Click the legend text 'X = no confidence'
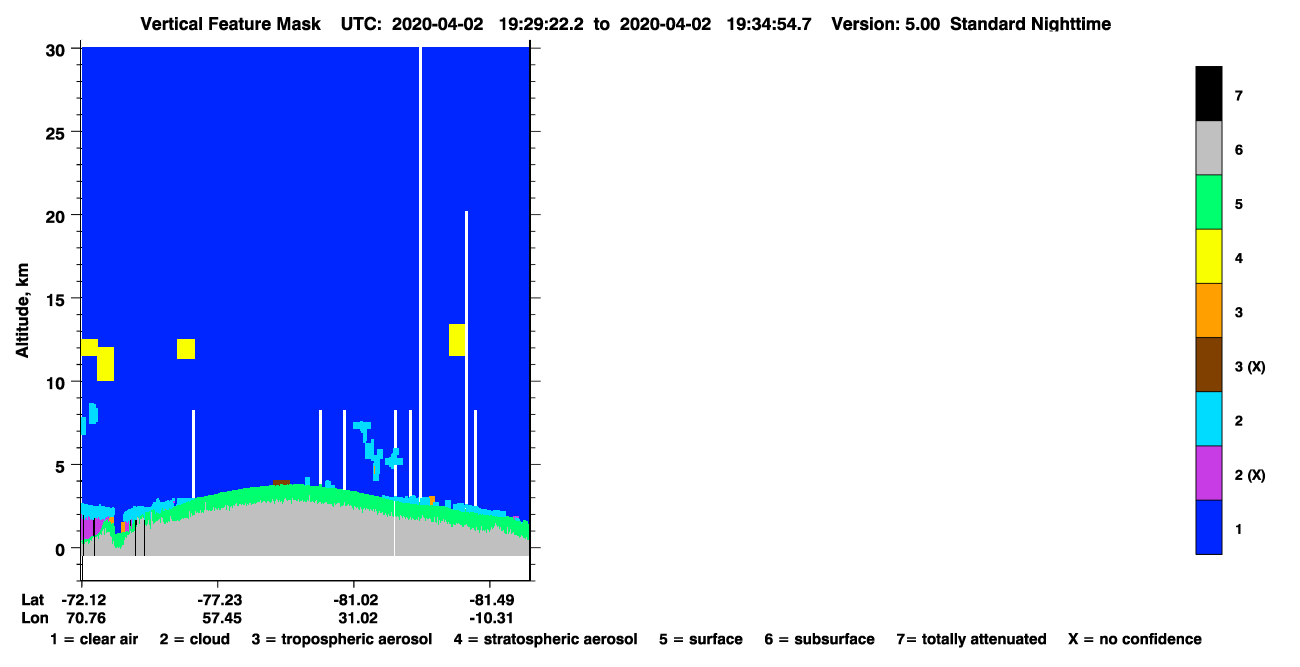Screen dimensions: 1300x667 point(1135,639)
